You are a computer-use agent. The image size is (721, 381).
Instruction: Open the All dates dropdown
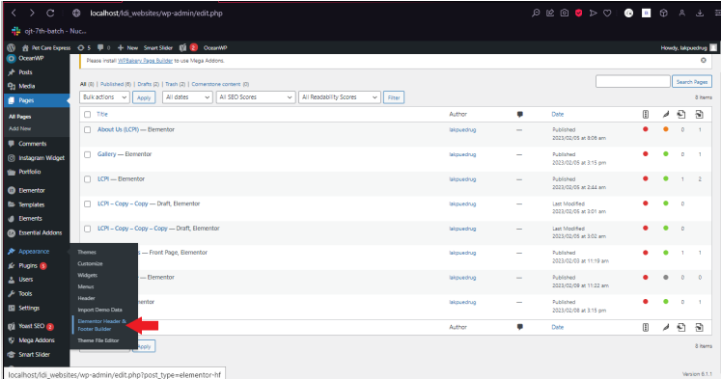(x=187, y=97)
